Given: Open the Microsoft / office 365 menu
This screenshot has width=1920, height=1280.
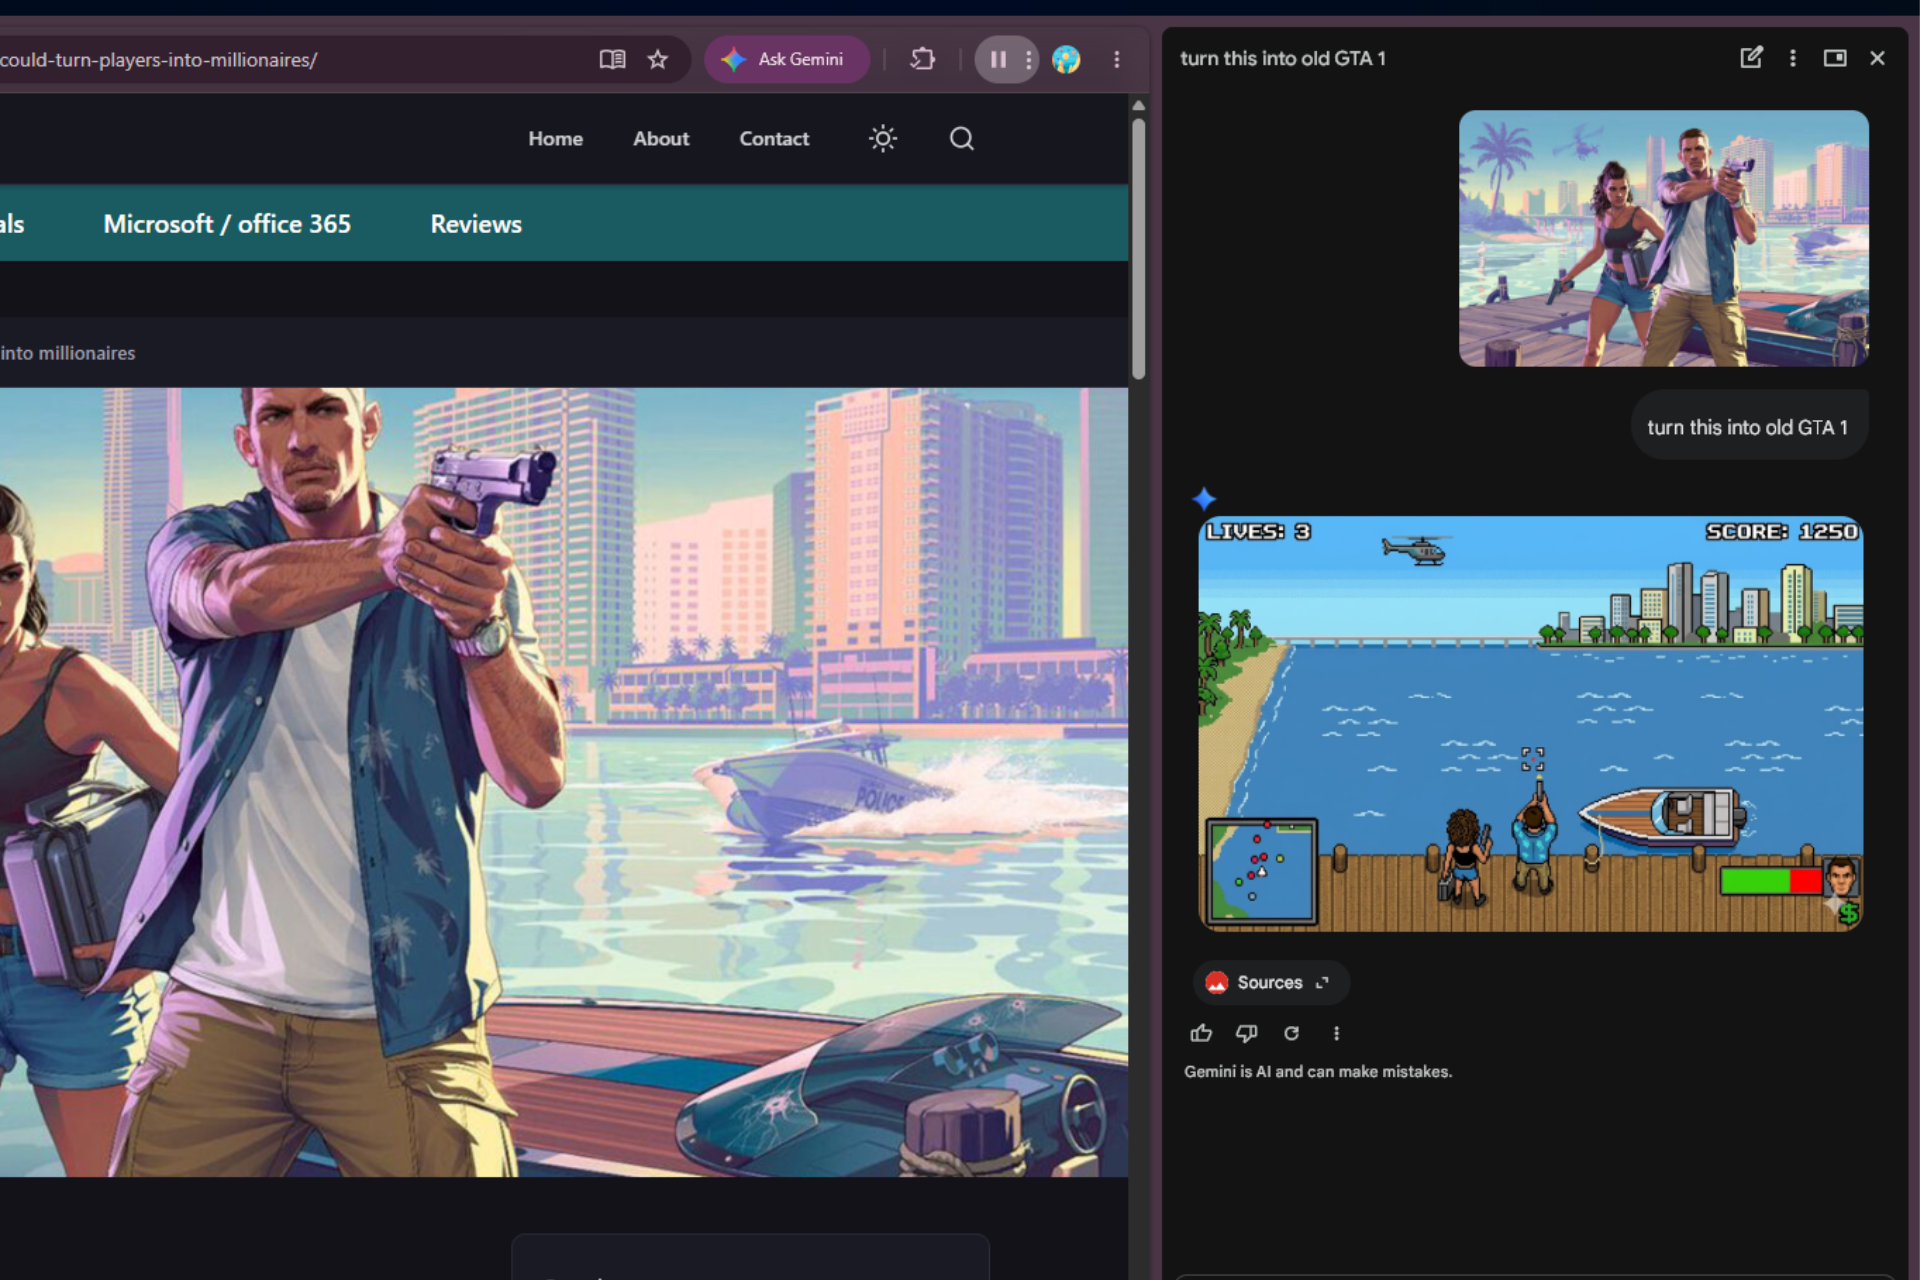Looking at the screenshot, I should 226,223.
